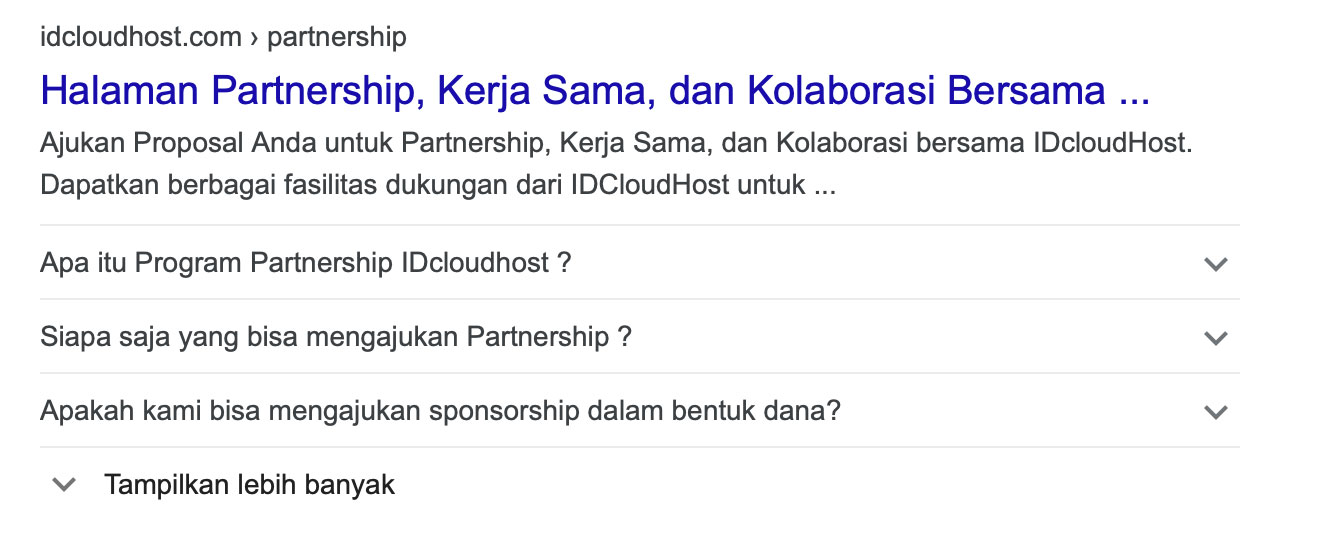Expand 'Siapa saja yang bisa mengajukan Partnership ?'
Screen dimensions: 1320x554
pos(336,337)
